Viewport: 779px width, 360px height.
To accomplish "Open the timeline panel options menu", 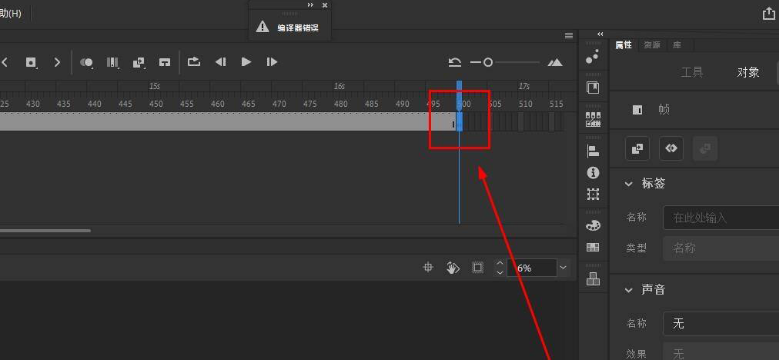I will pos(569,36).
